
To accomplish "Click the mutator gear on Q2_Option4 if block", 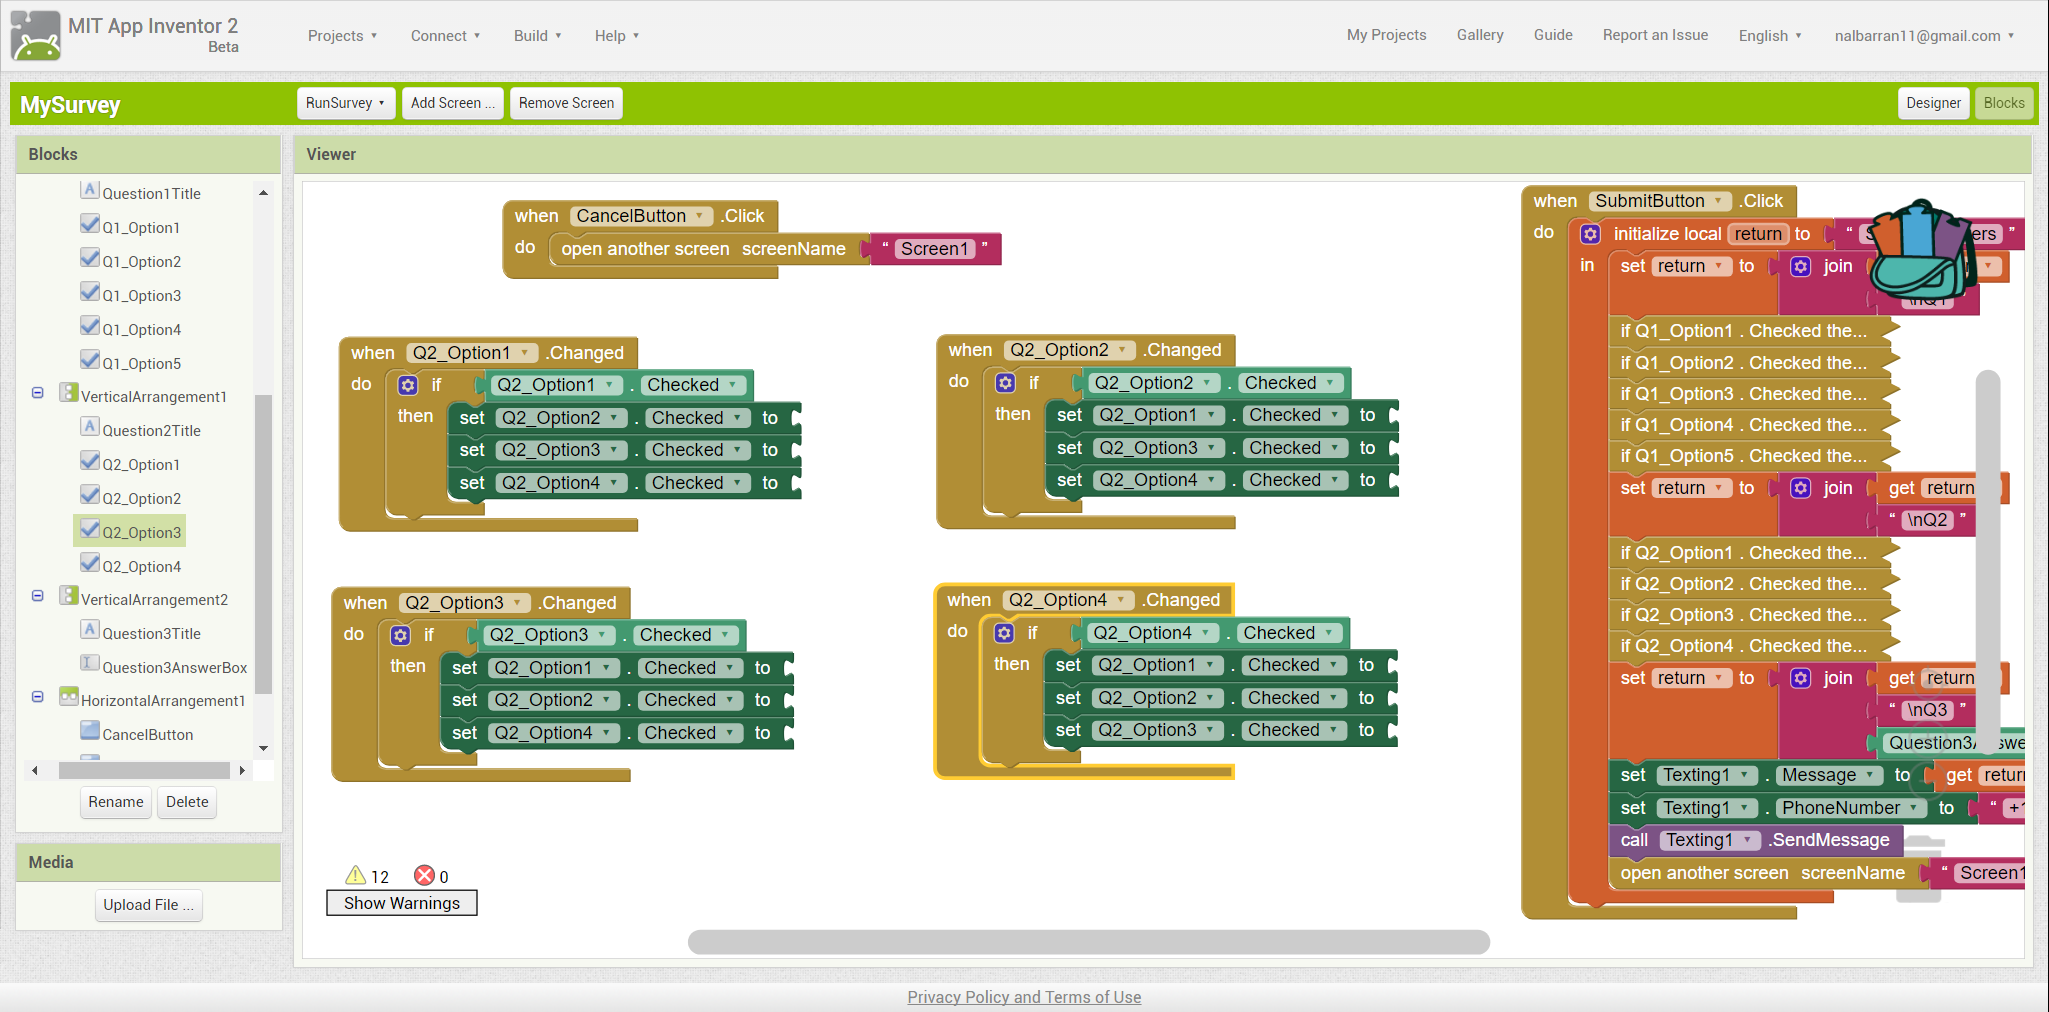I will pos(1004,633).
